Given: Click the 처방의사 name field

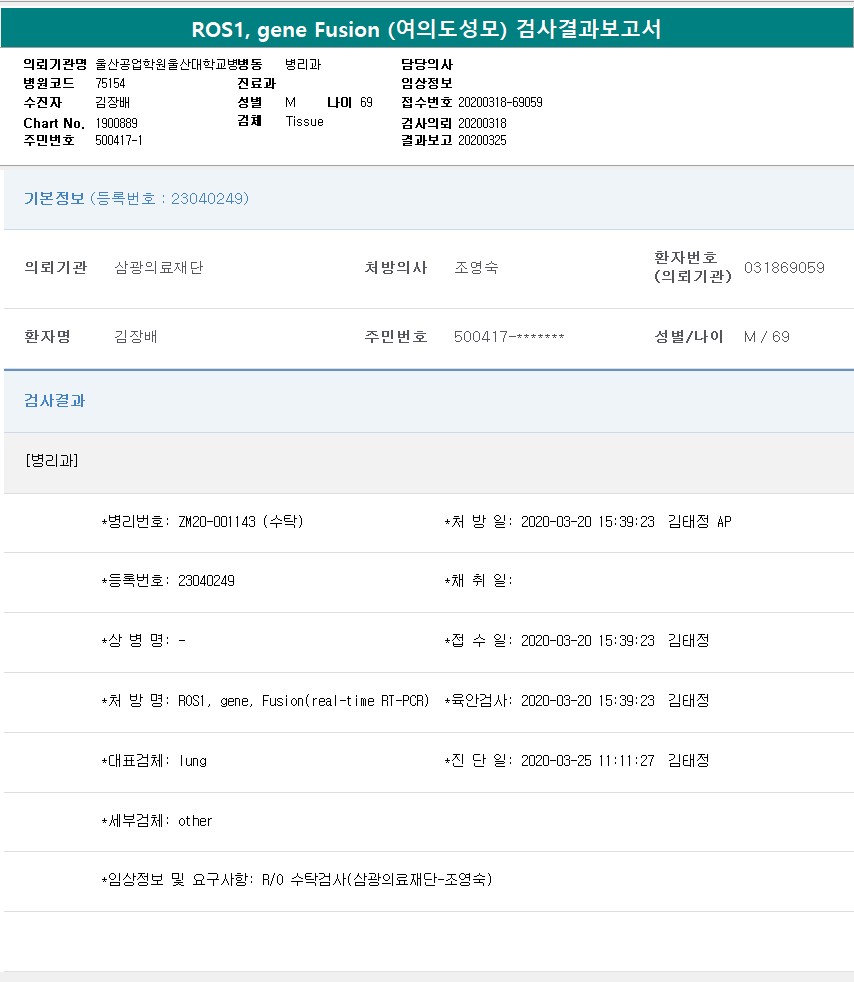Looking at the screenshot, I should (x=476, y=268).
